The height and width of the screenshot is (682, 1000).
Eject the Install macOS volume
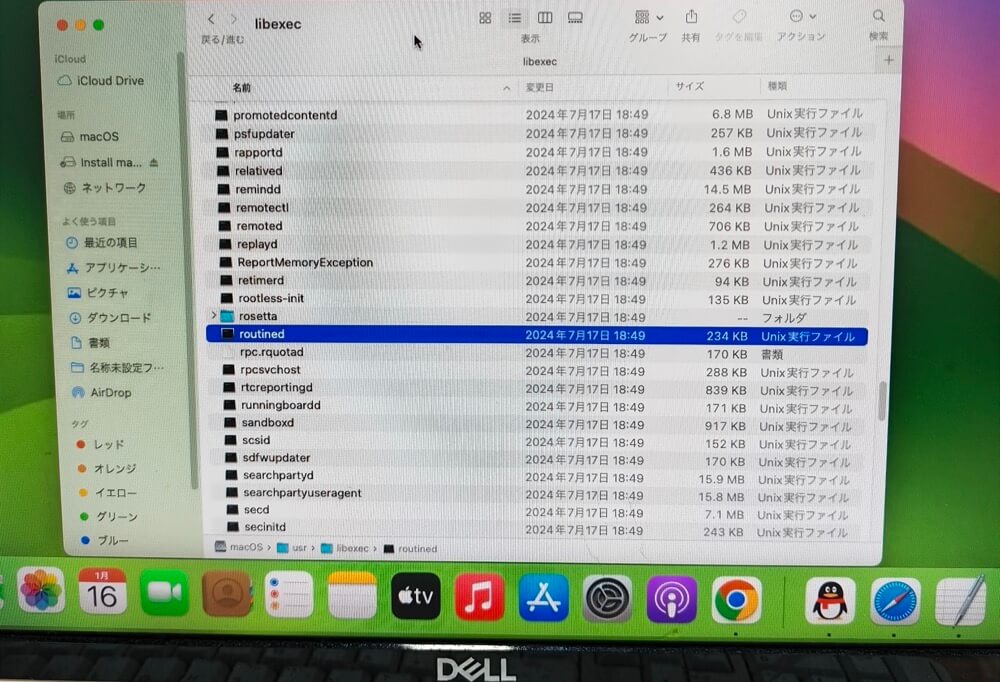(x=154, y=162)
